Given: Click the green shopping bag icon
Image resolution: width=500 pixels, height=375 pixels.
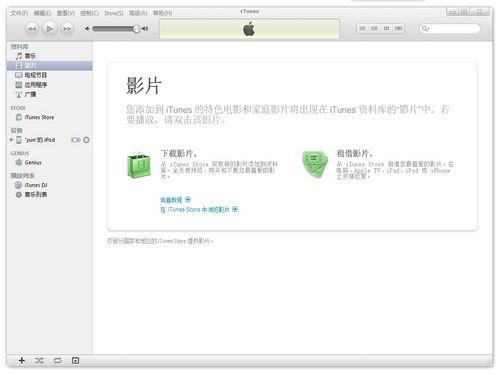Looking at the screenshot, I should [x=139, y=165].
